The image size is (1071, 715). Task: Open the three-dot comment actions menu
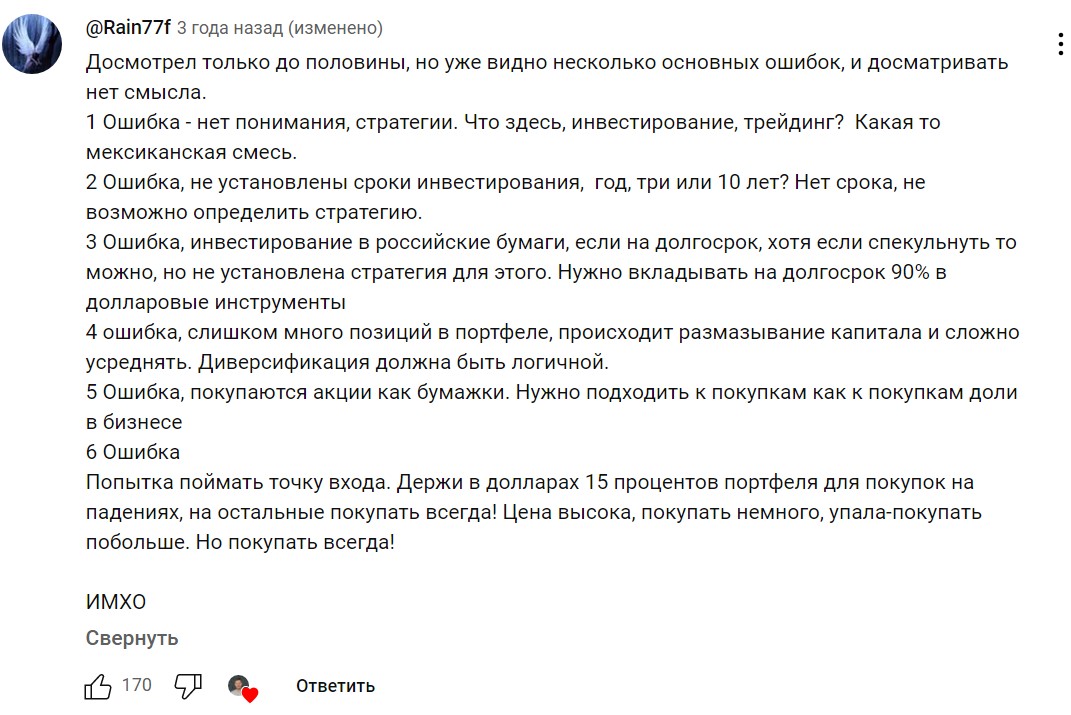click(1059, 43)
